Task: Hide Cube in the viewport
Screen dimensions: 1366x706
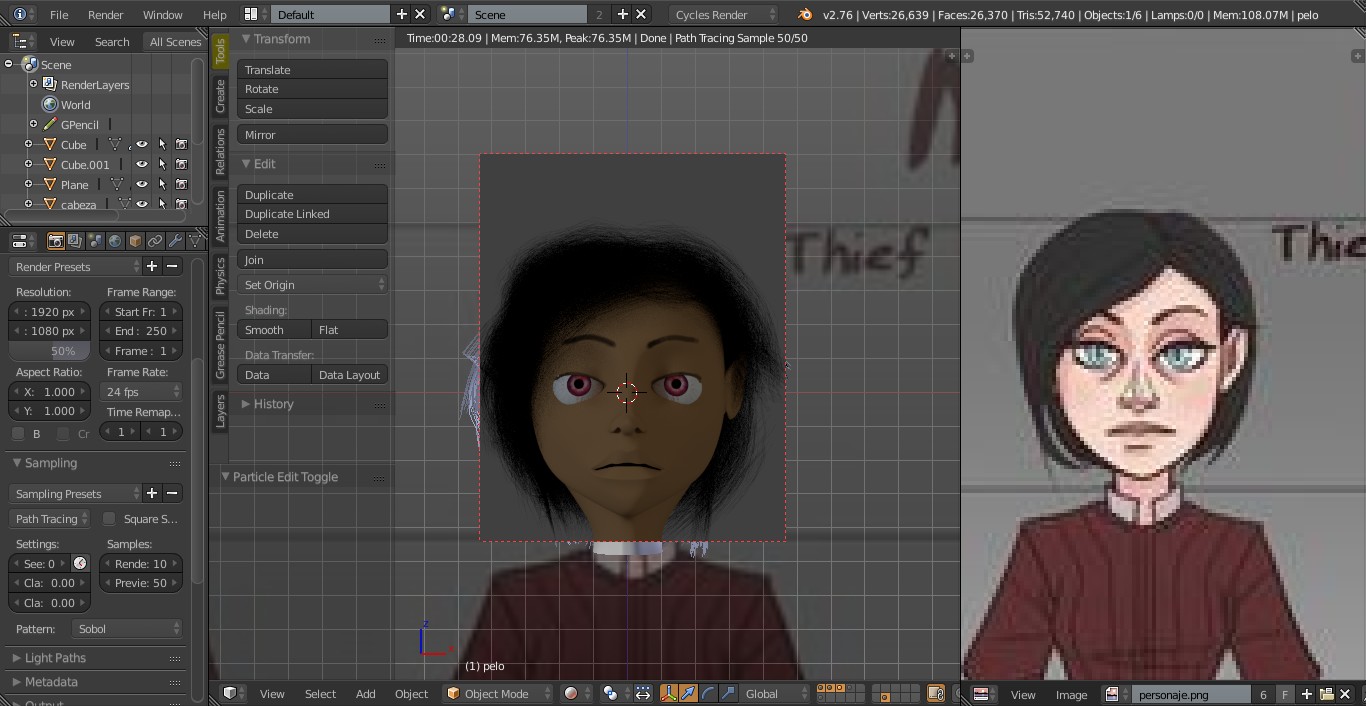Action: [142, 145]
